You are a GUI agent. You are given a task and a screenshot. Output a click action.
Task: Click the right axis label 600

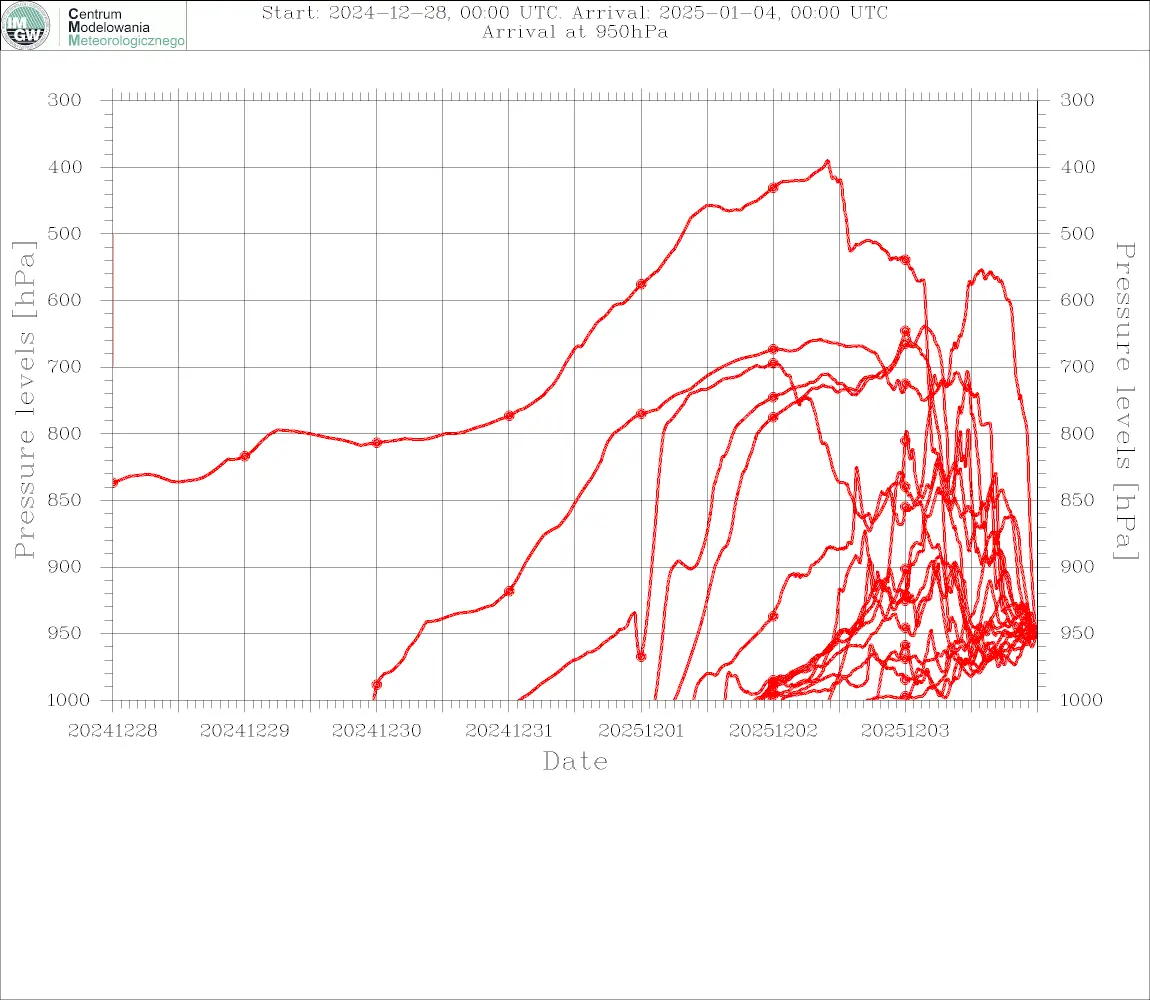pyautogui.click(x=1077, y=300)
